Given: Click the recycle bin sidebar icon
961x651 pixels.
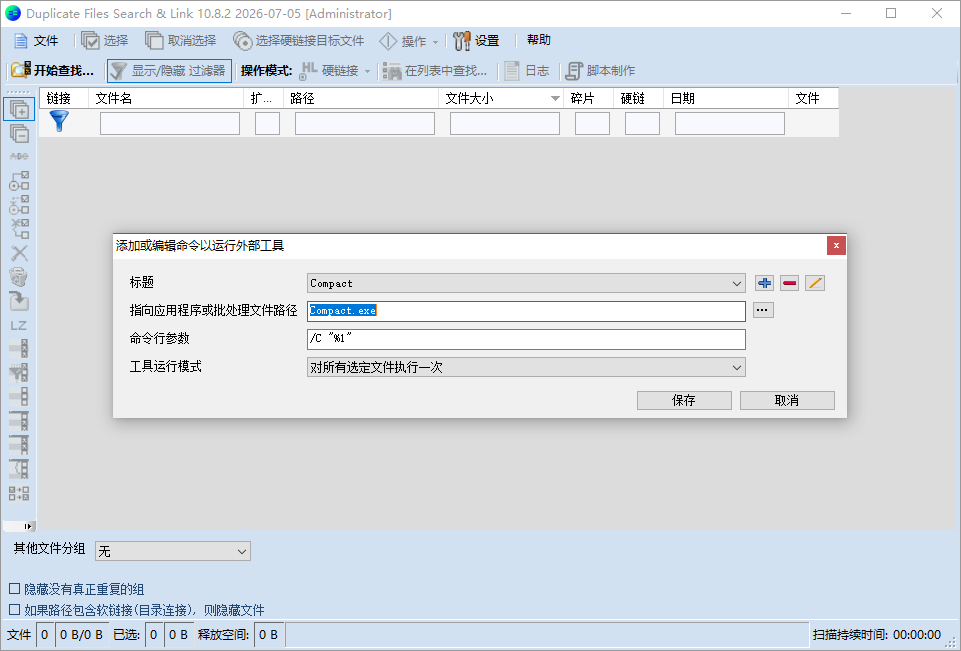Looking at the screenshot, I should (x=19, y=277).
